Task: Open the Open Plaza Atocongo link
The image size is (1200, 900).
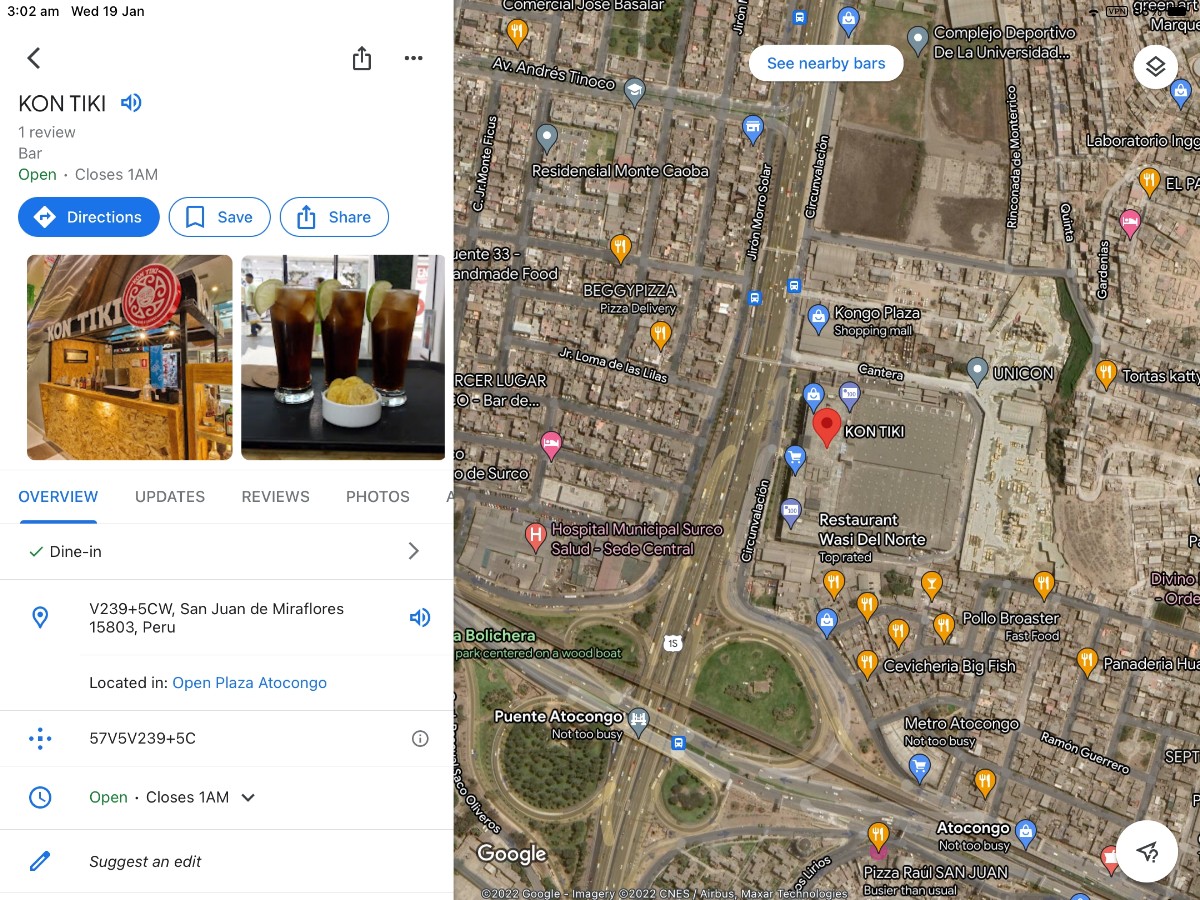Action: point(250,683)
